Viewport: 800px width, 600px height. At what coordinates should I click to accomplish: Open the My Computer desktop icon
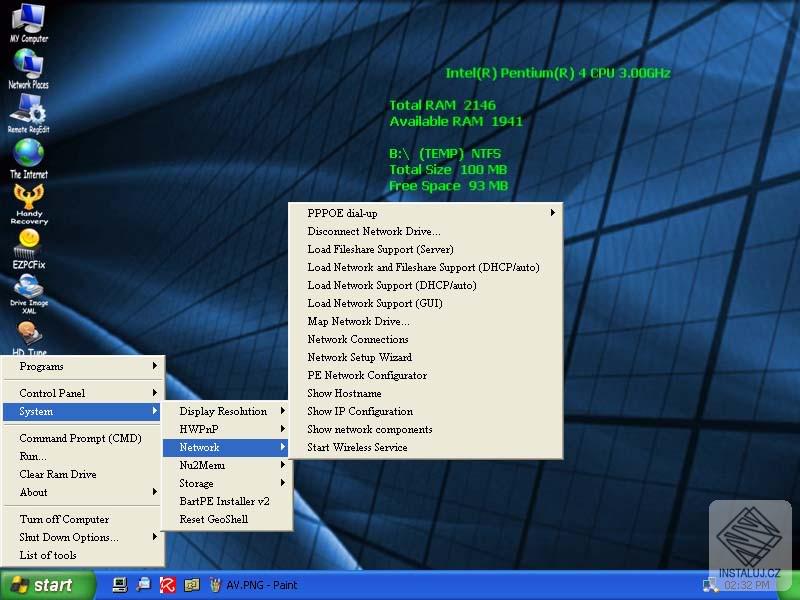point(28,20)
